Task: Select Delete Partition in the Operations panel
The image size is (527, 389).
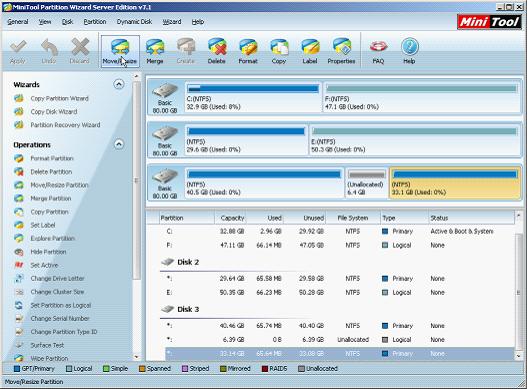Action: [51, 172]
